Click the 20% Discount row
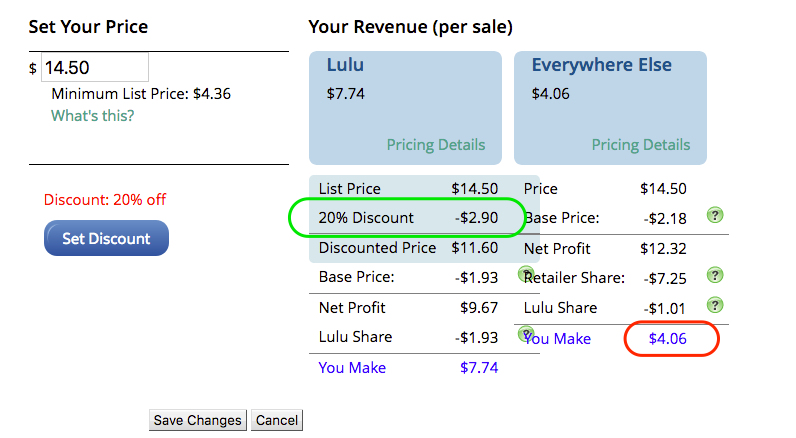This screenshot has height=438, width=796. tap(408, 218)
